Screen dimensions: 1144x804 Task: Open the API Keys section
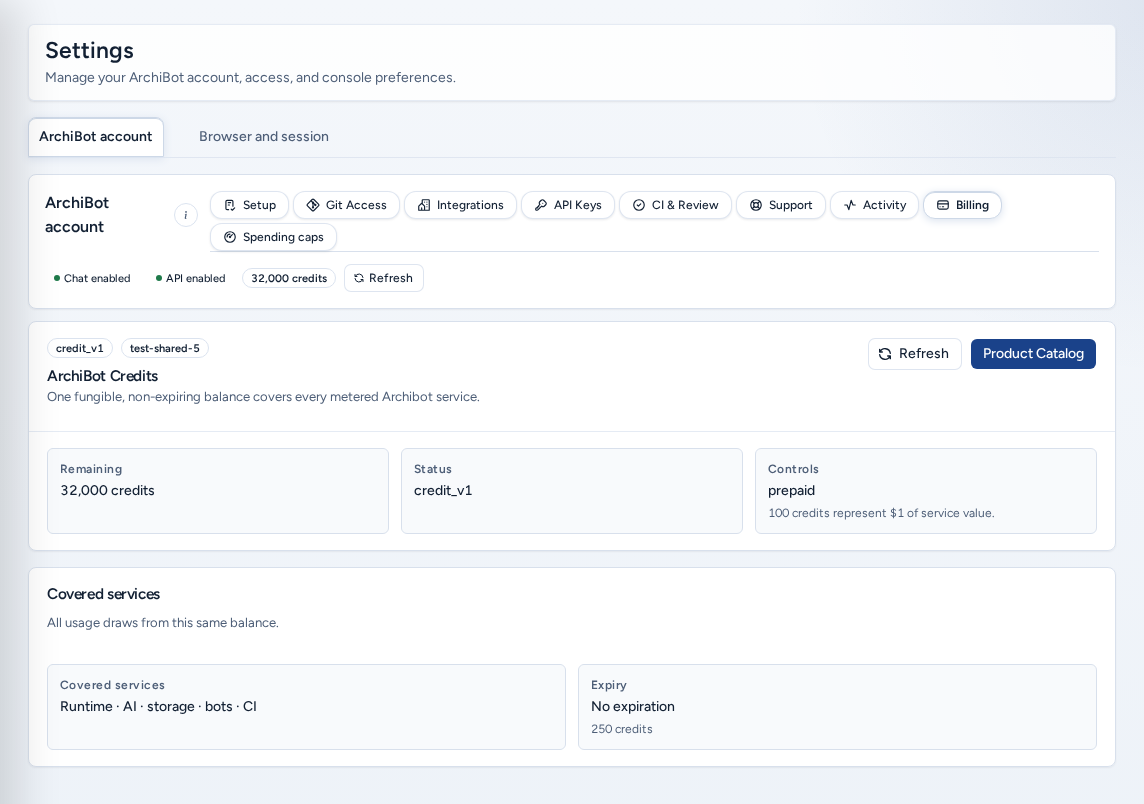click(568, 205)
